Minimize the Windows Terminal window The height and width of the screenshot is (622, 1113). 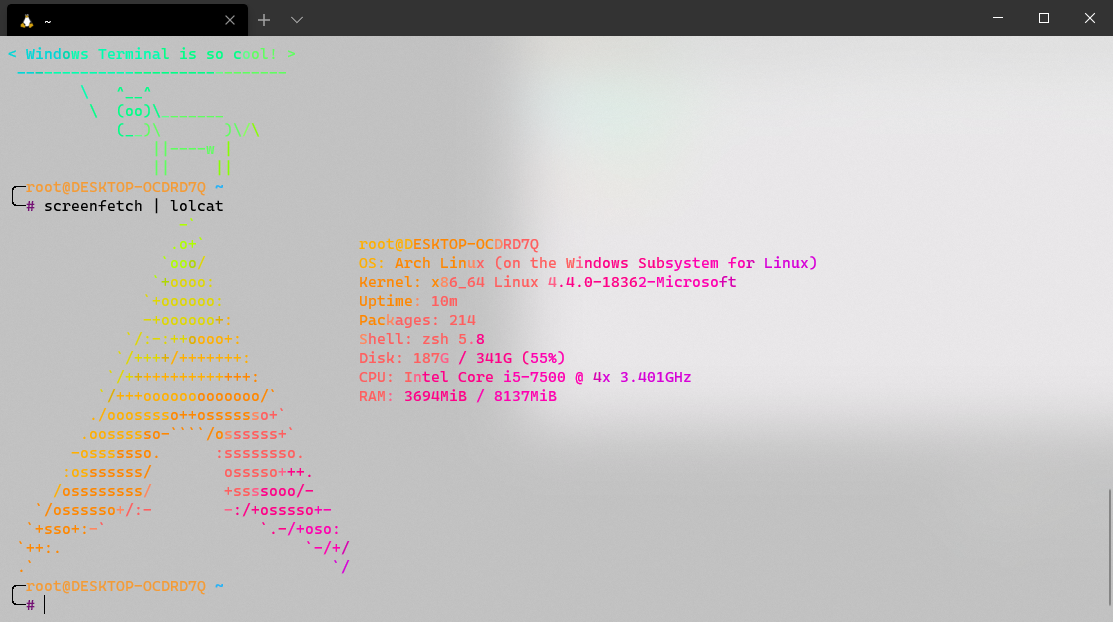pyautogui.click(x=998, y=18)
